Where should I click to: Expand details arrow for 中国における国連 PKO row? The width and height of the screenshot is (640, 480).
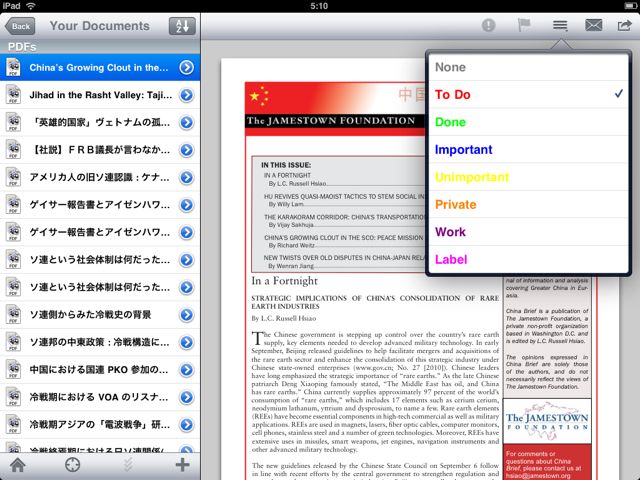click(x=187, y=370)
